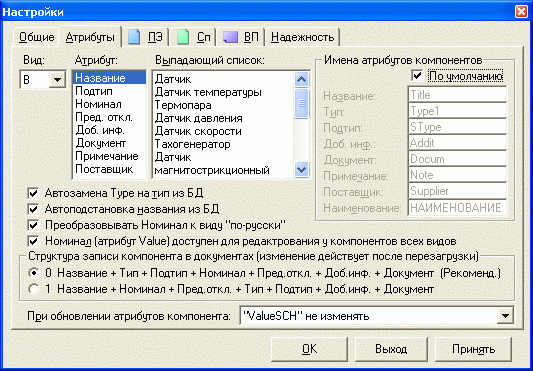Click the Примечание field containing Note
Screen dimensions: 533x371
(x=457, y=175)
